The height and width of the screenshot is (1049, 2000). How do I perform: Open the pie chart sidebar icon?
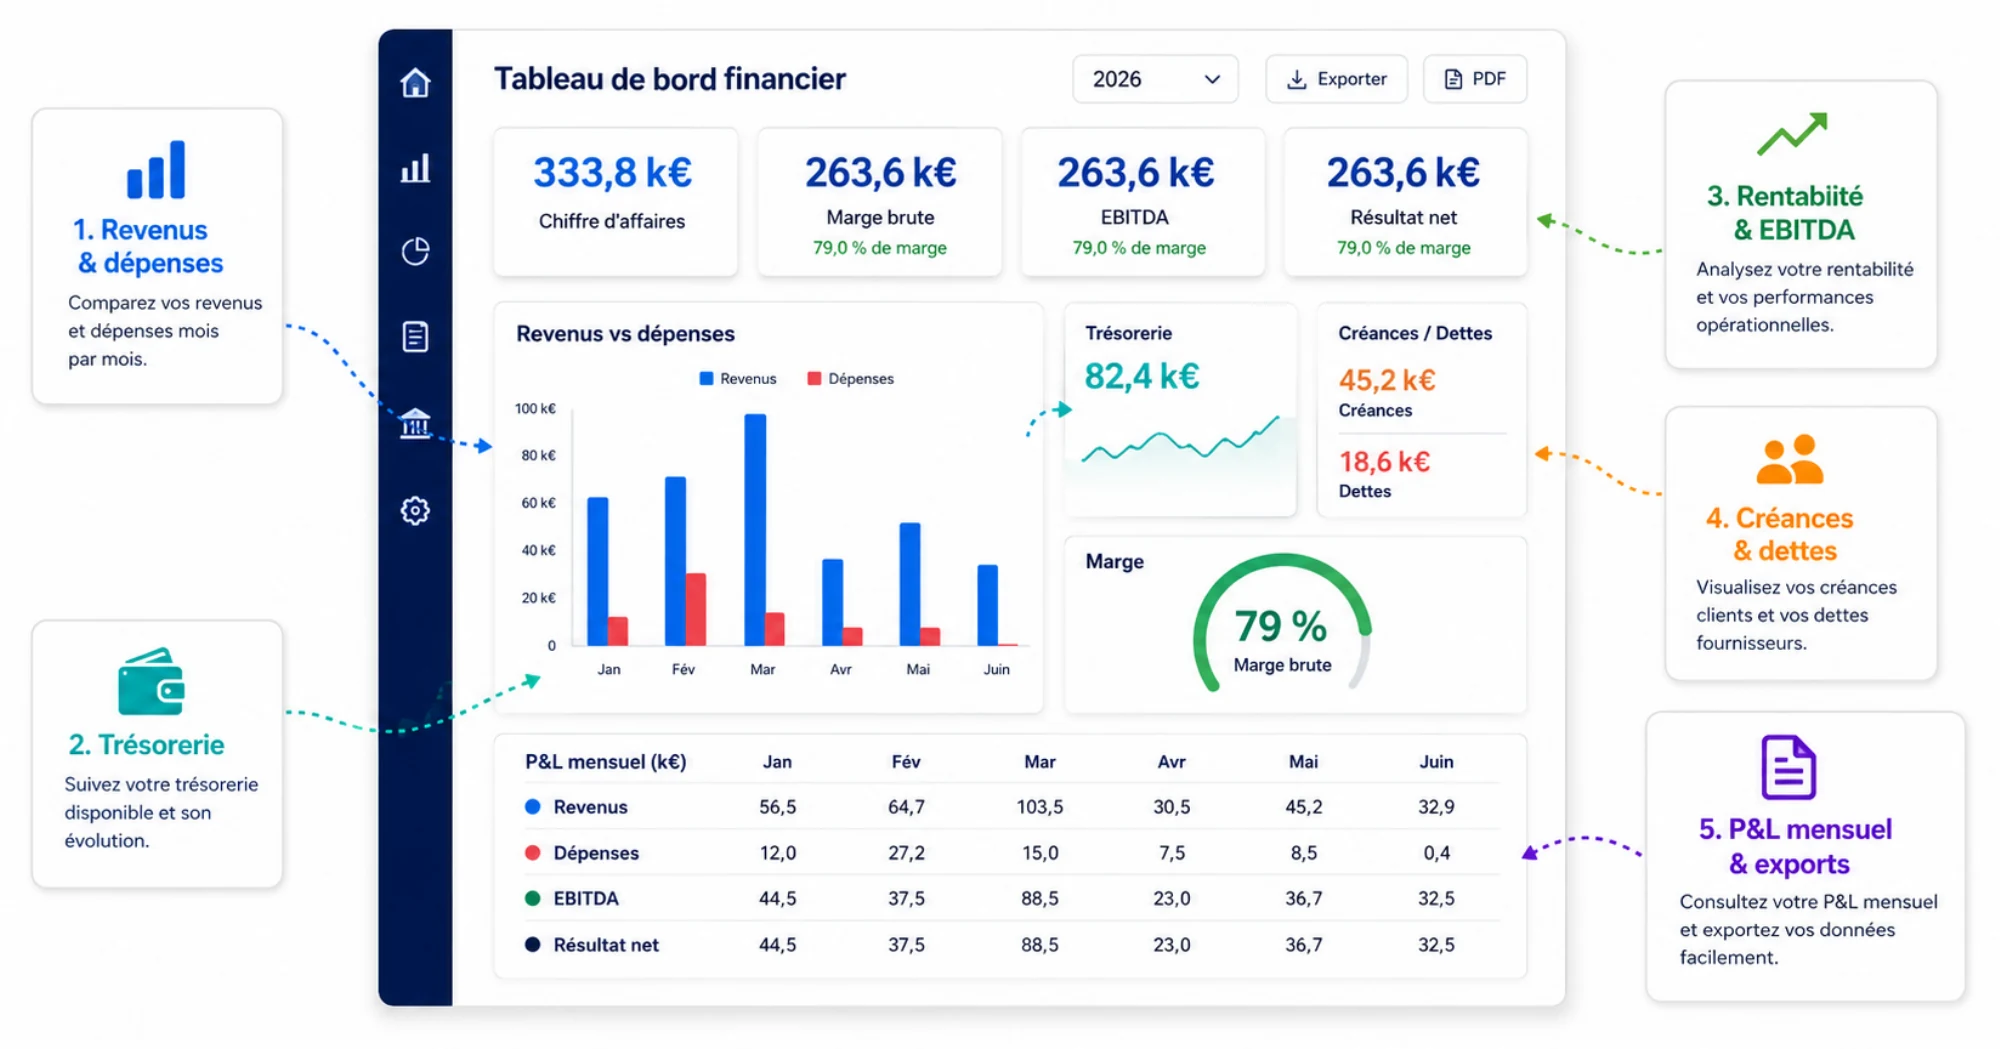tap(415, 251)
